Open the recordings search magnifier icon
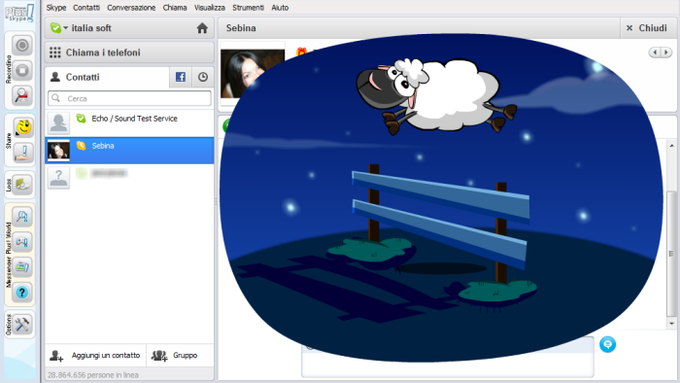 tap(22, 95)
